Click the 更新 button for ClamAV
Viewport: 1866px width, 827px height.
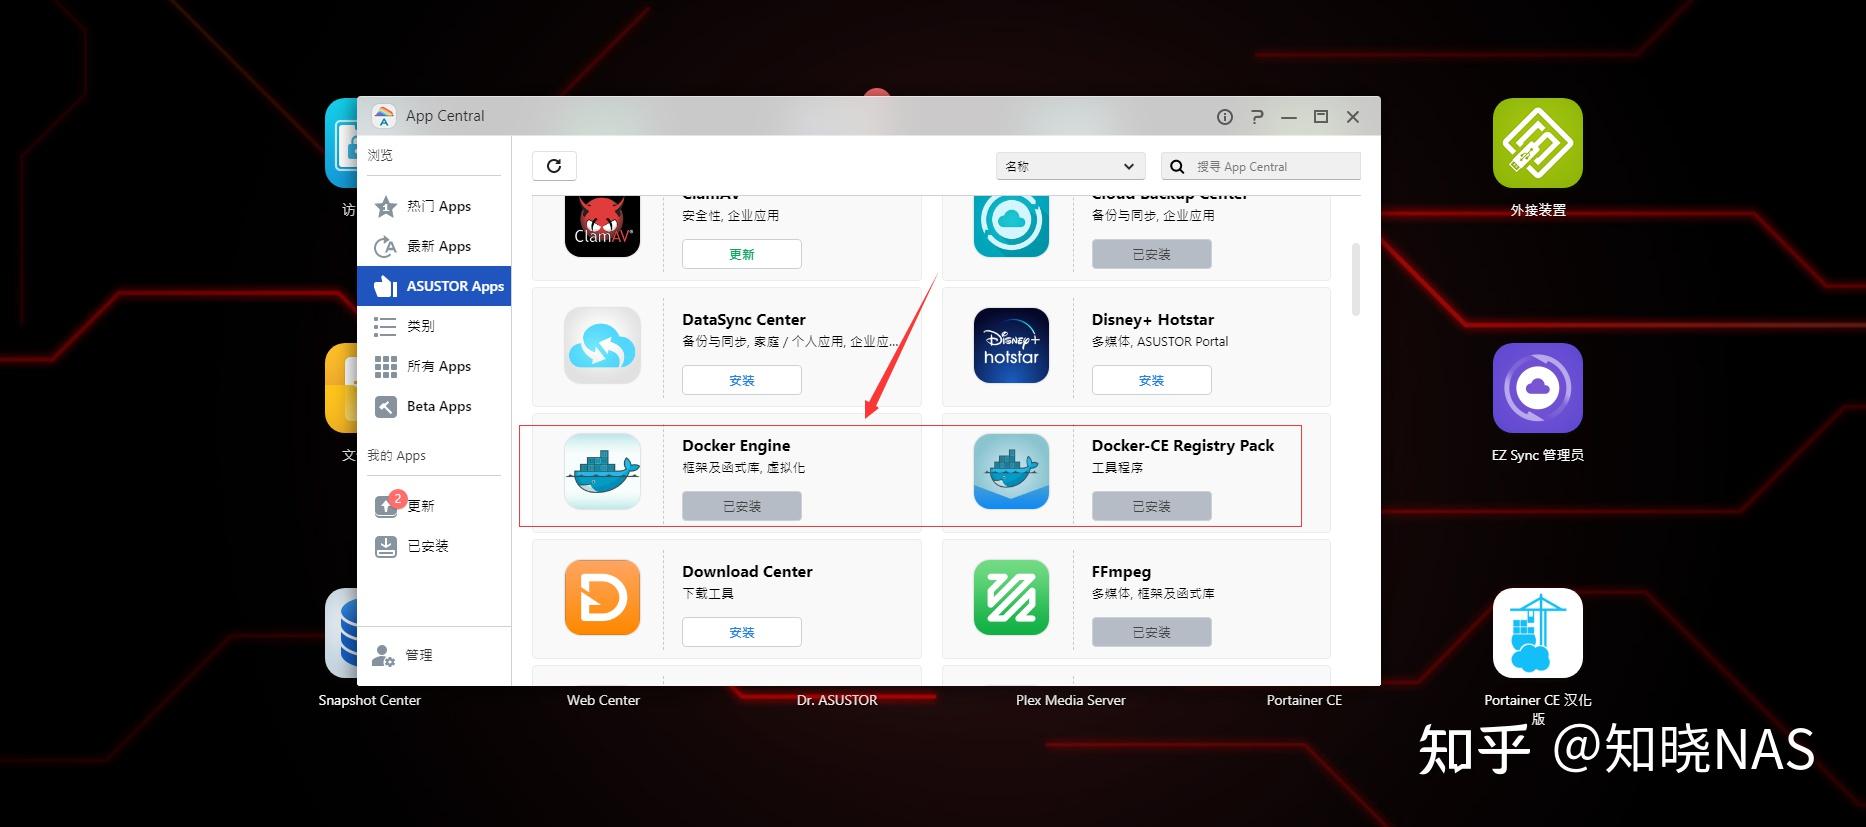click(x=742, y=254)
